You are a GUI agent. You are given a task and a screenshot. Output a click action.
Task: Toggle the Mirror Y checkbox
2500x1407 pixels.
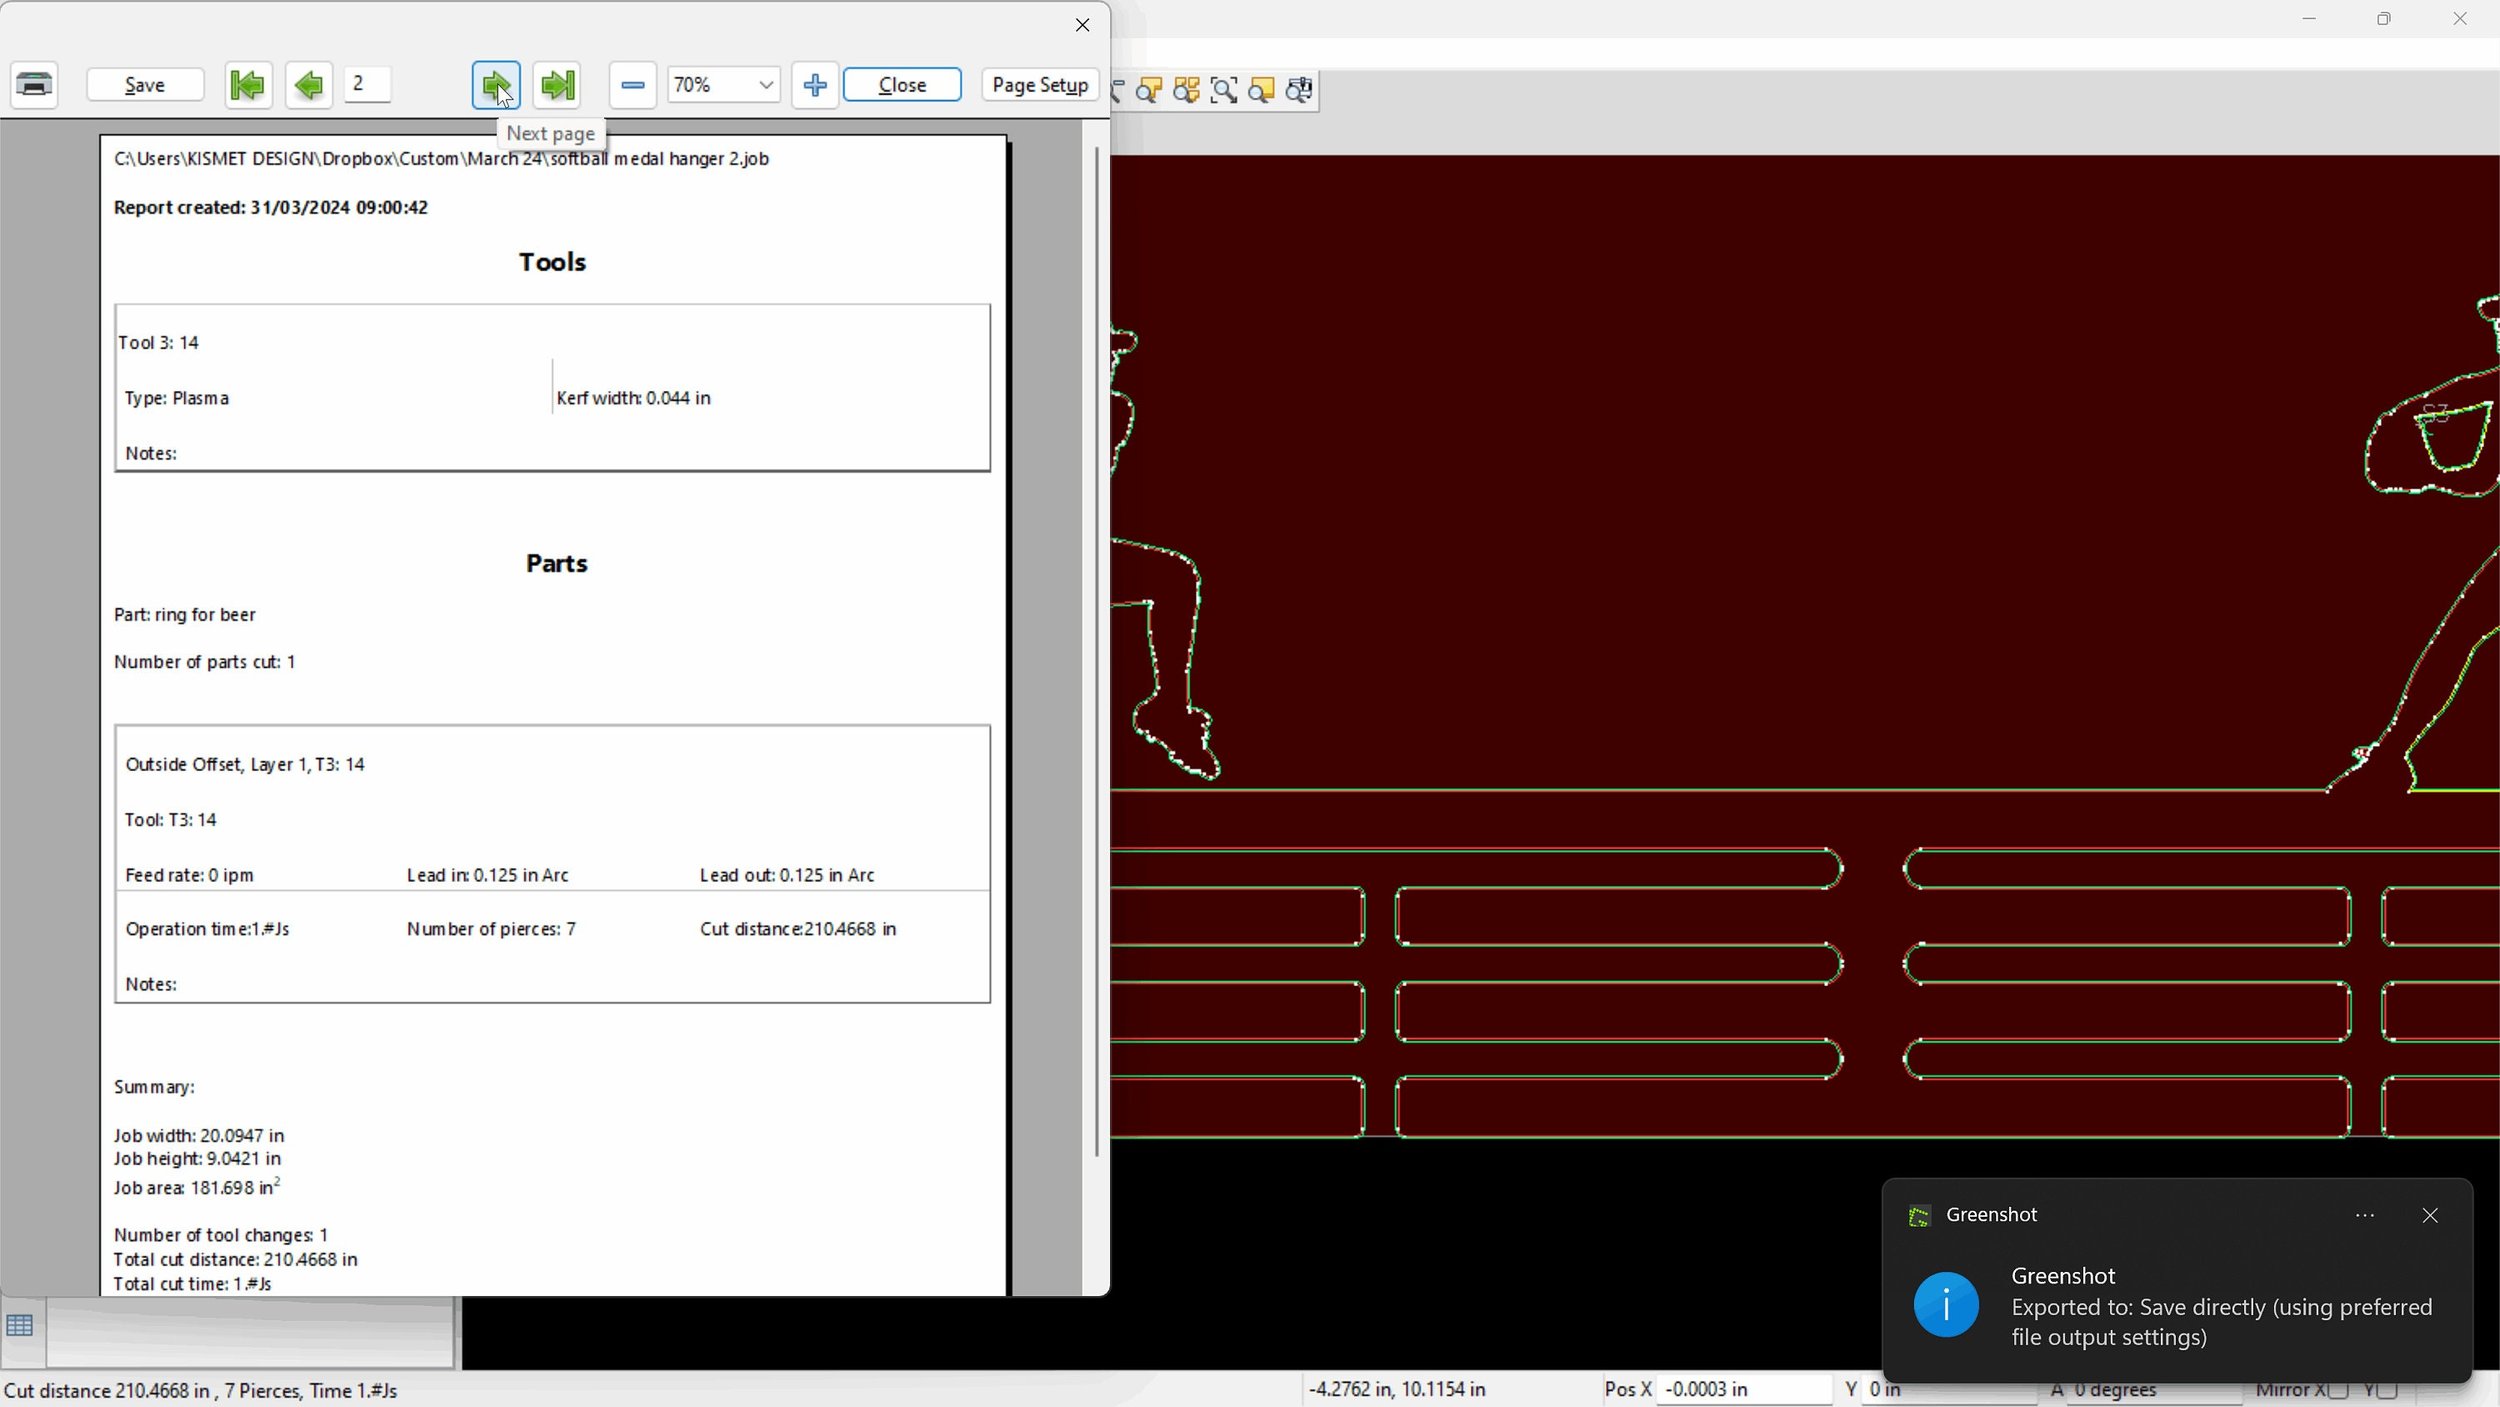2387,1390
